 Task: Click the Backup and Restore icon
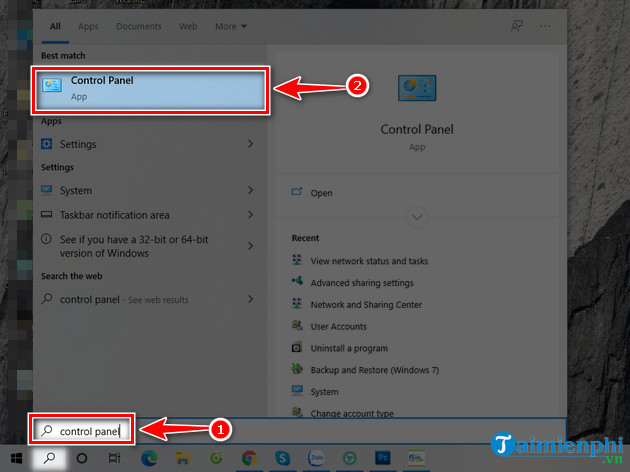point(297,368)
